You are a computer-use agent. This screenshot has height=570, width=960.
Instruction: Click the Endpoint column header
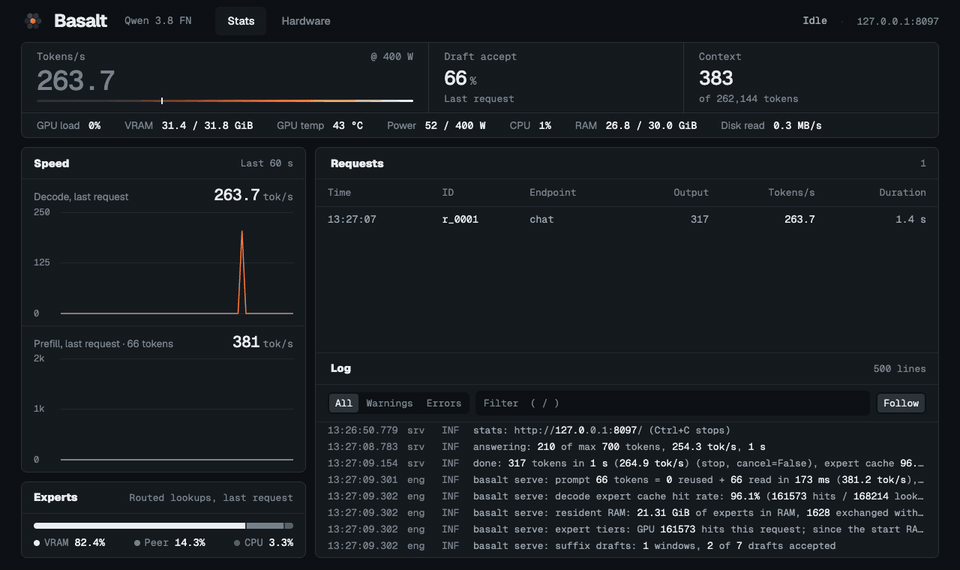click(x=552, y=192)
